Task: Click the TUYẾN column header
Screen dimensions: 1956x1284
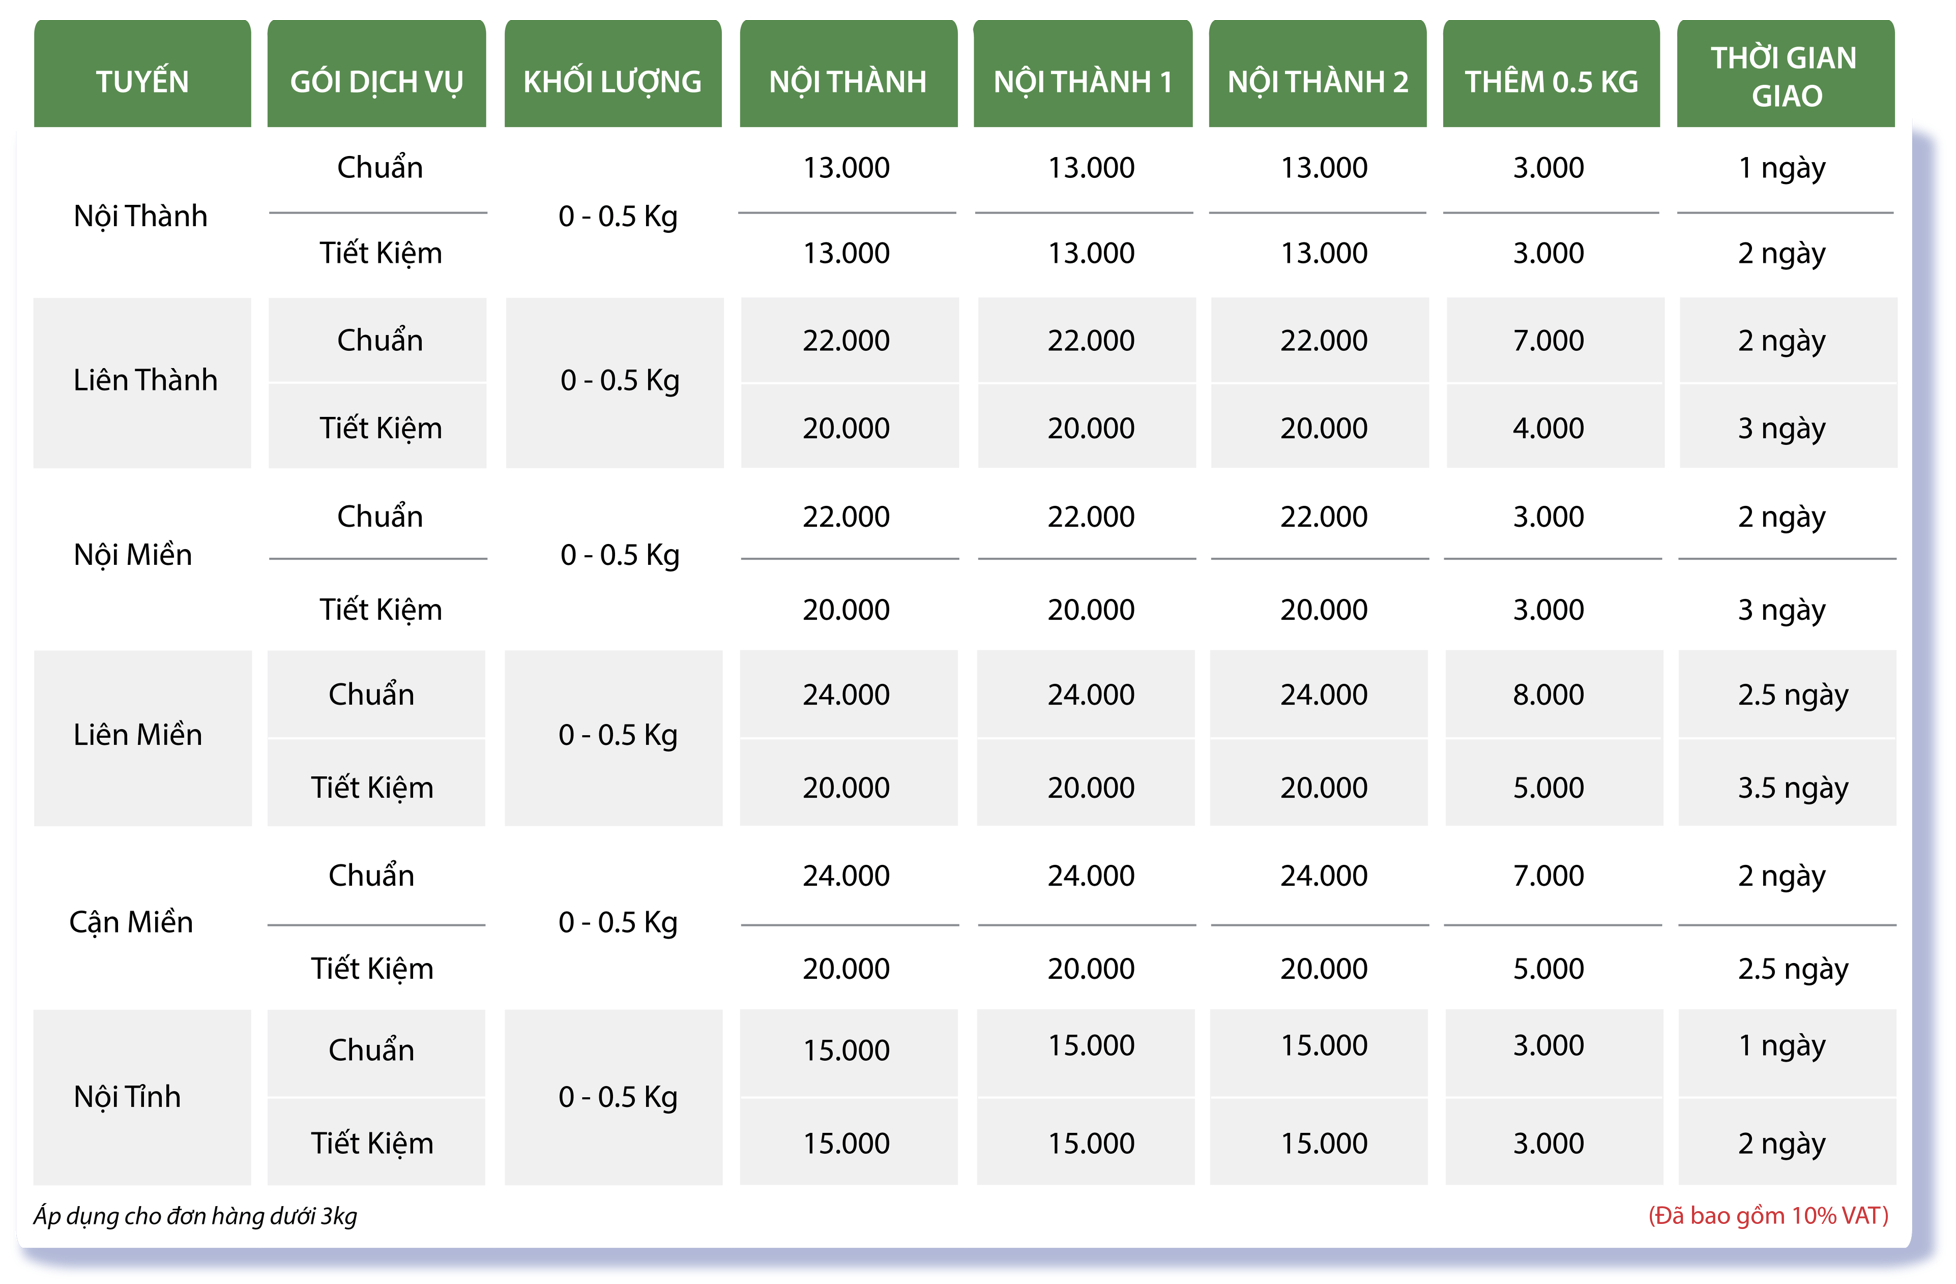Action: (142, 74)
